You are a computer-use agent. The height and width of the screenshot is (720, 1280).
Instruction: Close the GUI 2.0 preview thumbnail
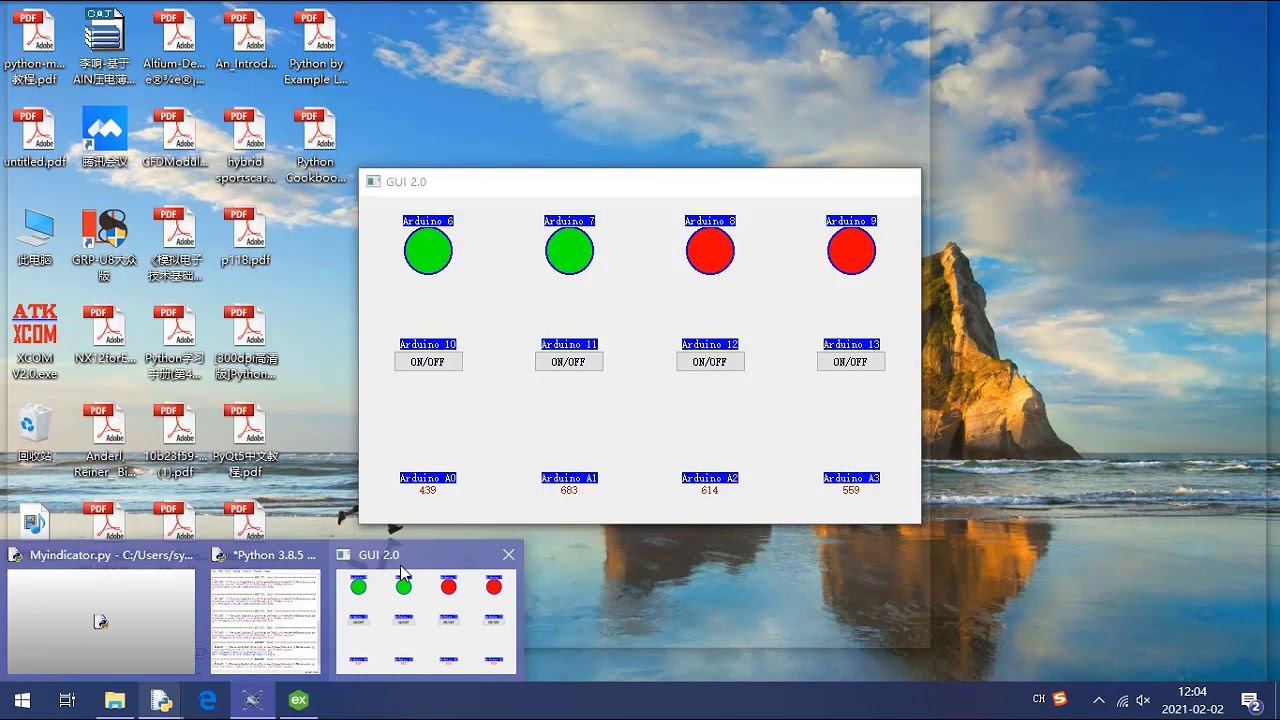508,554
